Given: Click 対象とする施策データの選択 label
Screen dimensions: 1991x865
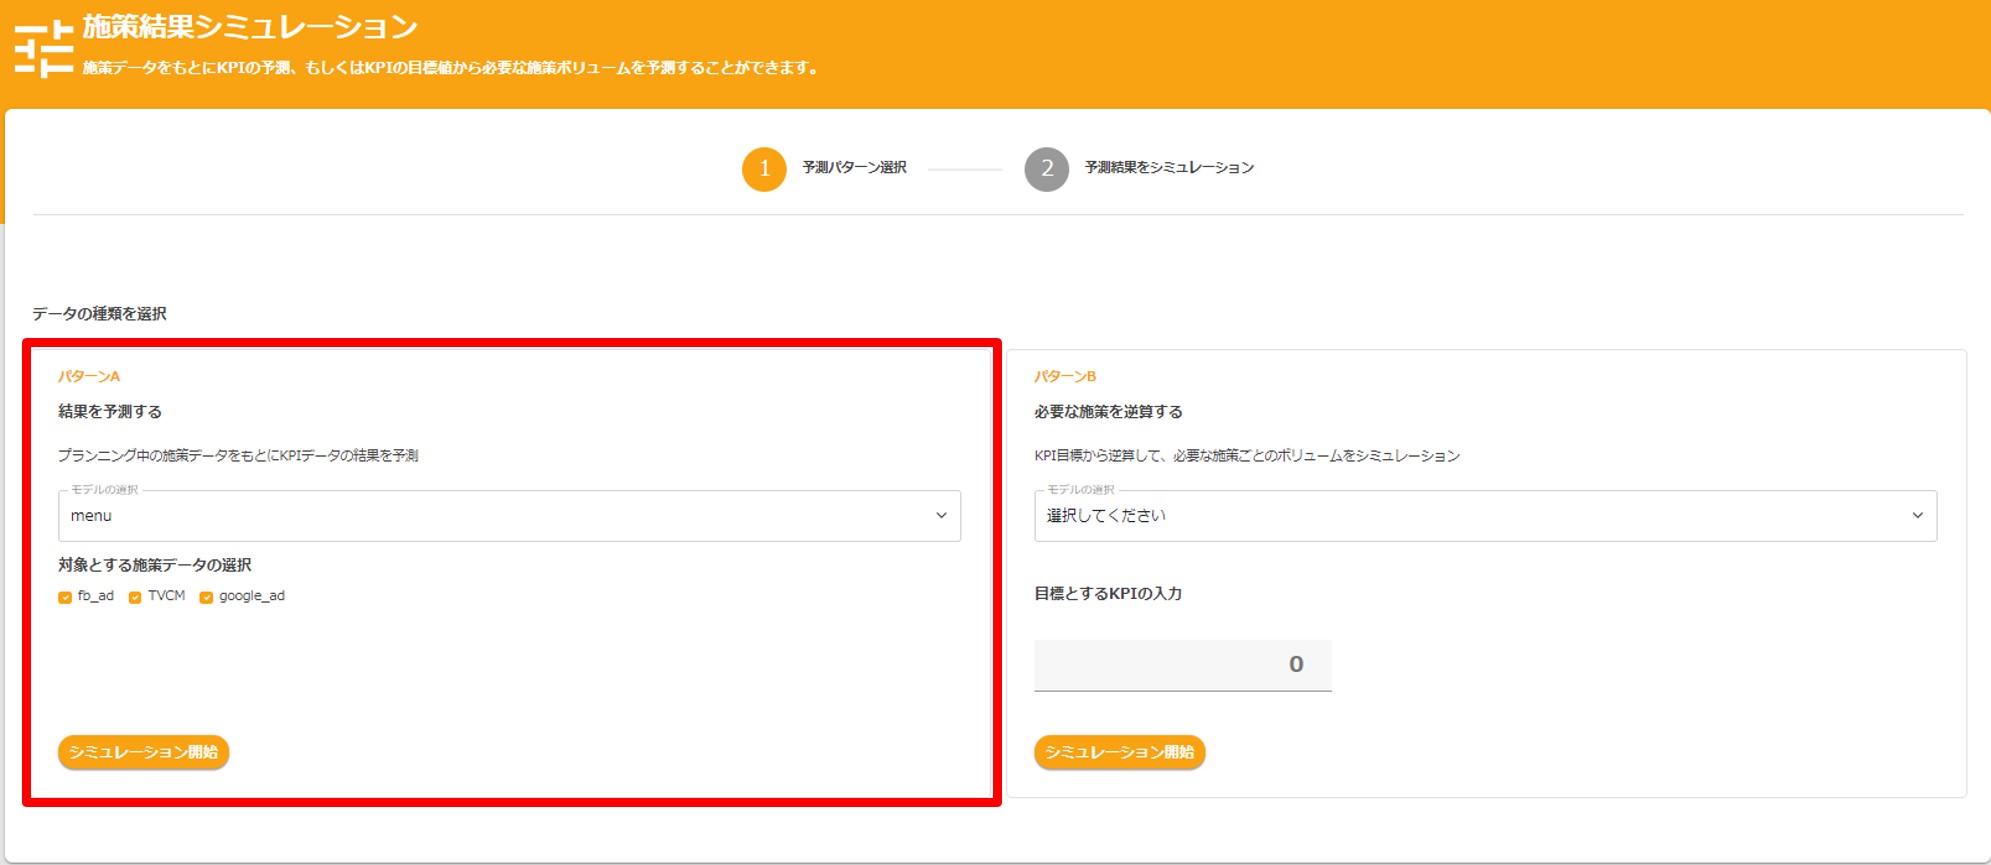Looking at the screenshot, I should (x=155, y=565).
